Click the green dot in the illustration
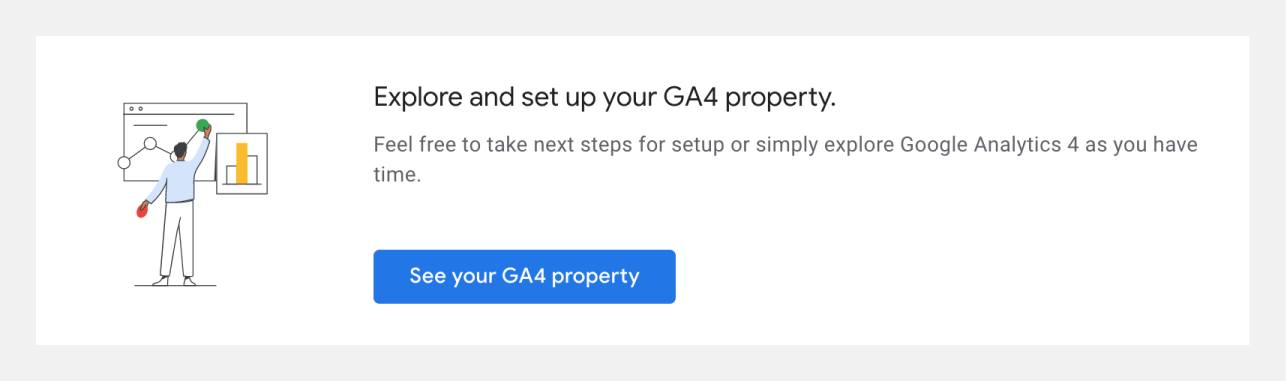The image size is (1286, 381). pos(203,126)
